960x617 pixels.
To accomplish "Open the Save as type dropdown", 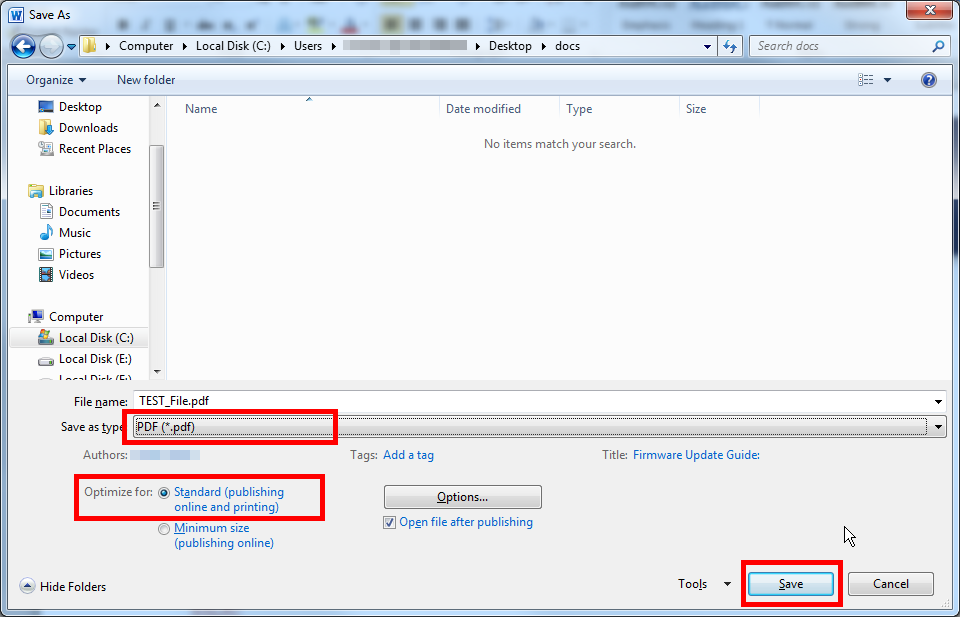I will [938, 427].
